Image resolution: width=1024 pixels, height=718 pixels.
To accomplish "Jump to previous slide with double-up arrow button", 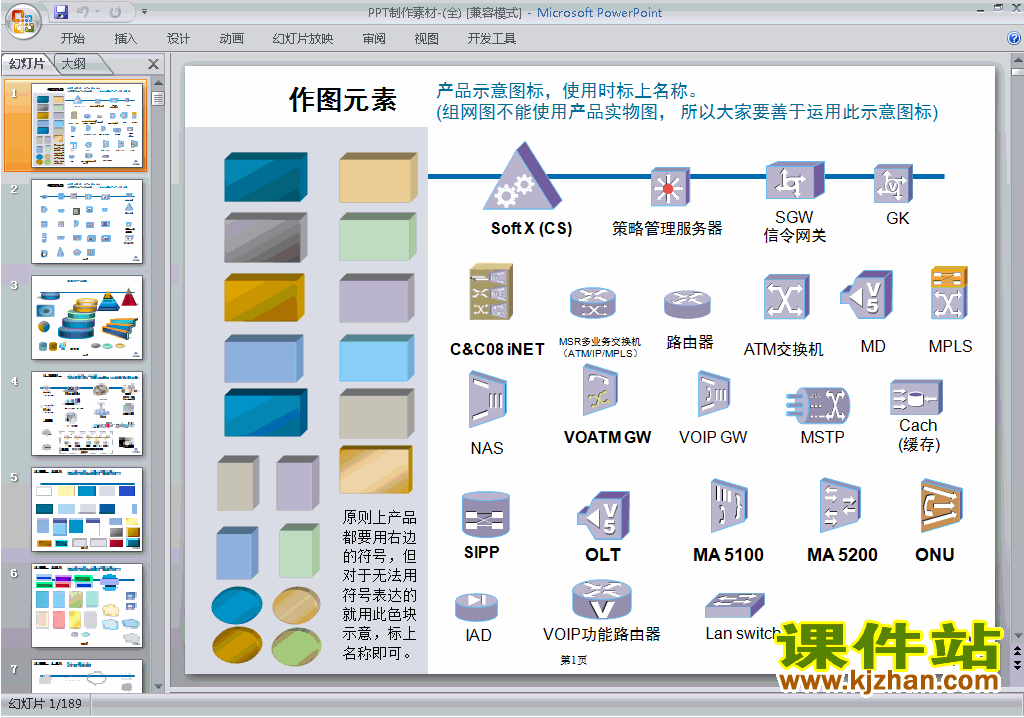I will click(x=1017, y=651).
